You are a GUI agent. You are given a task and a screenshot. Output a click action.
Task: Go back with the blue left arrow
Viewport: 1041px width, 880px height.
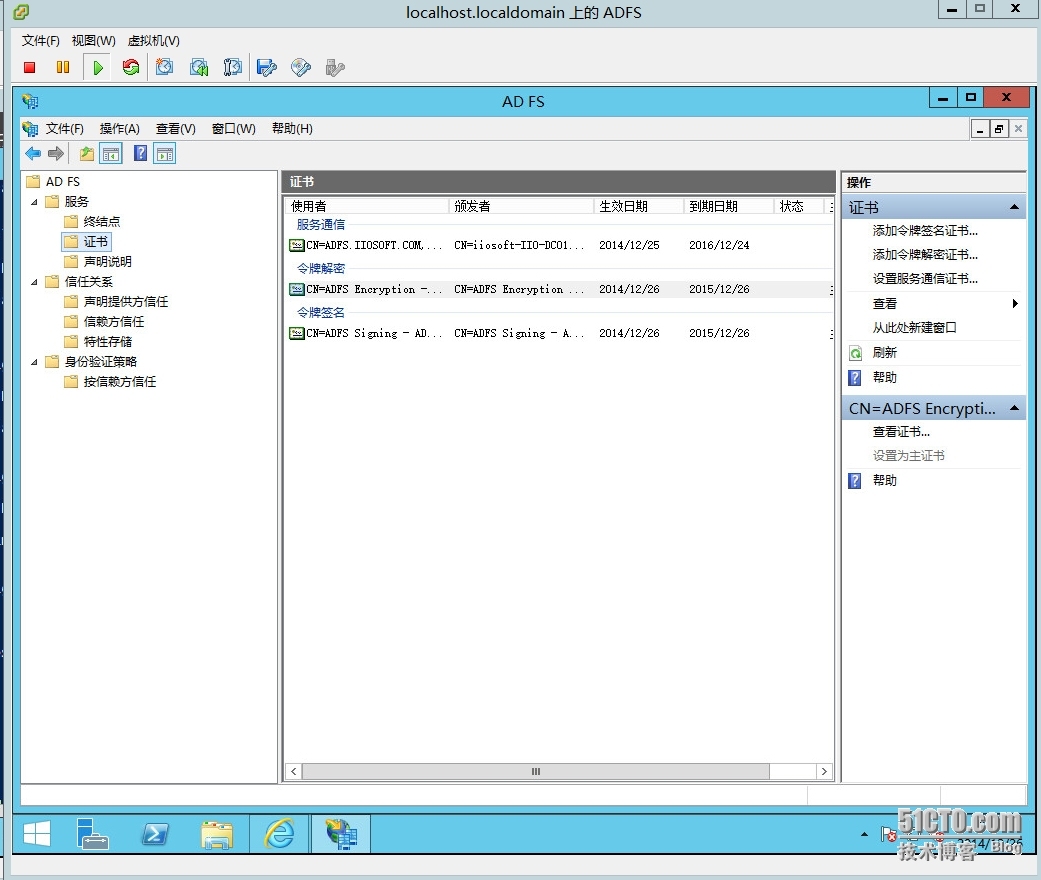(33, 153)
